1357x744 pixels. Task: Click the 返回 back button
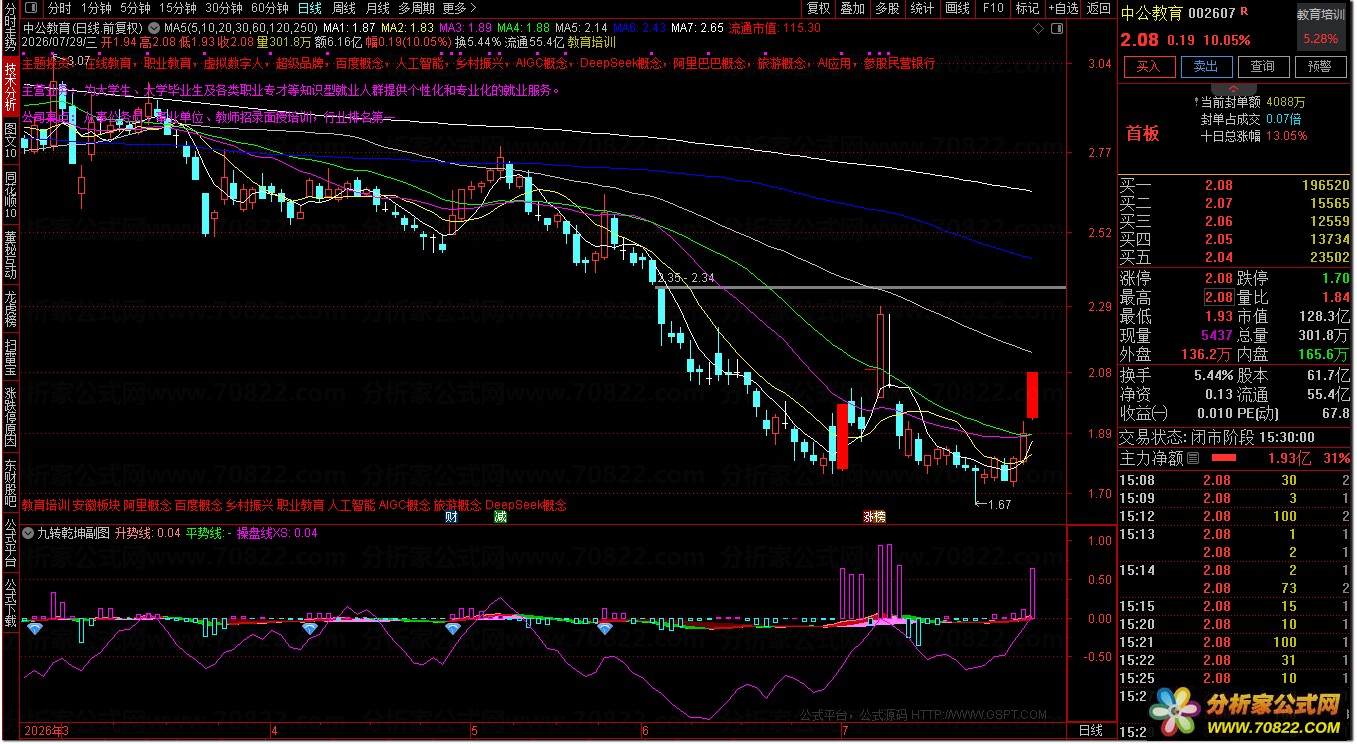(x=1098, y=8)
